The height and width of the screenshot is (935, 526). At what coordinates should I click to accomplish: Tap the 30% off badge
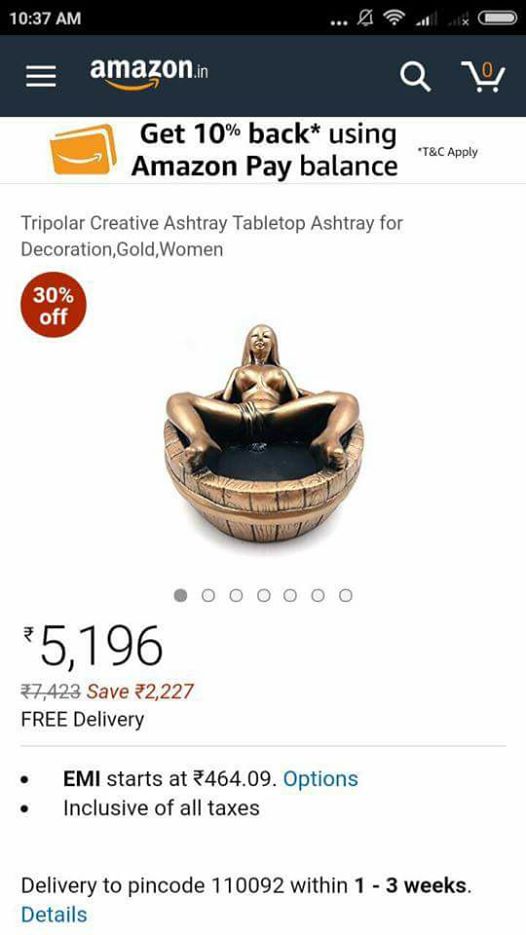pyautogui.click(x=54, y=305)
